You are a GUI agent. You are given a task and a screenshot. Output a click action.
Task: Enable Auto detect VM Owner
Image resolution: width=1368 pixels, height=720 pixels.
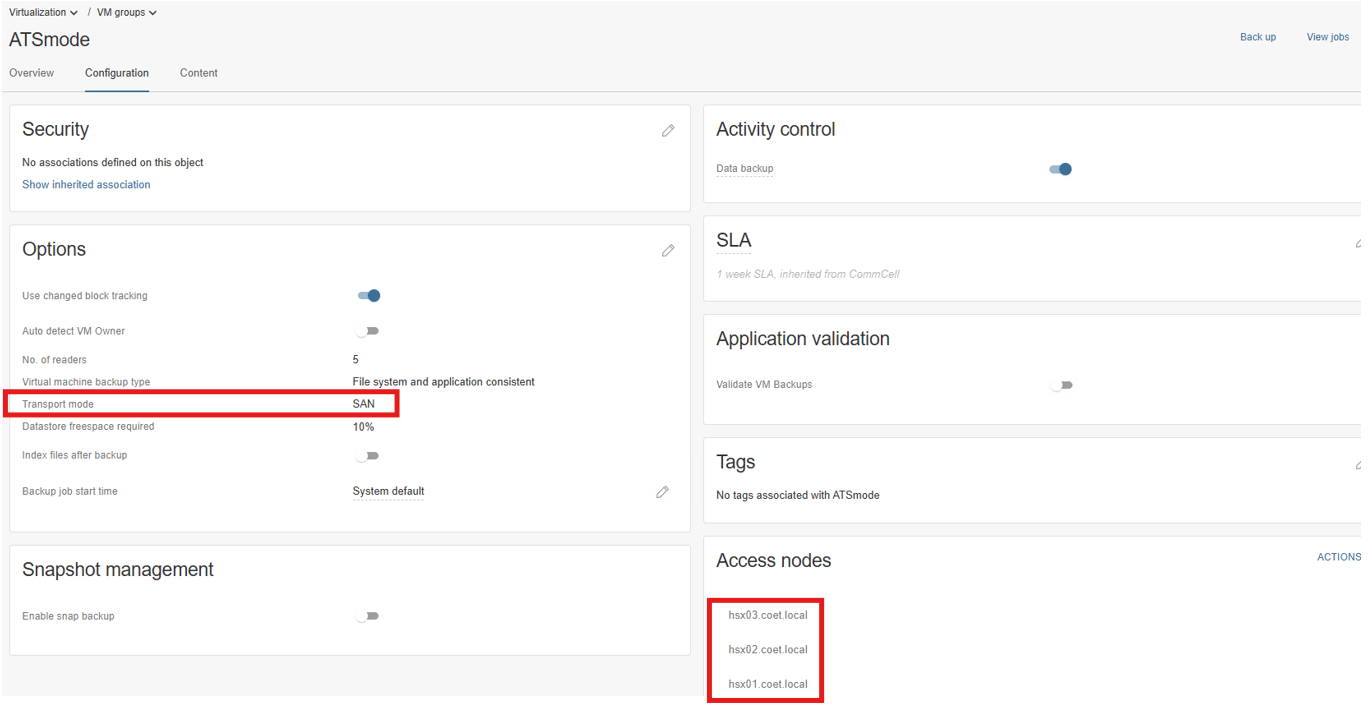368,331
